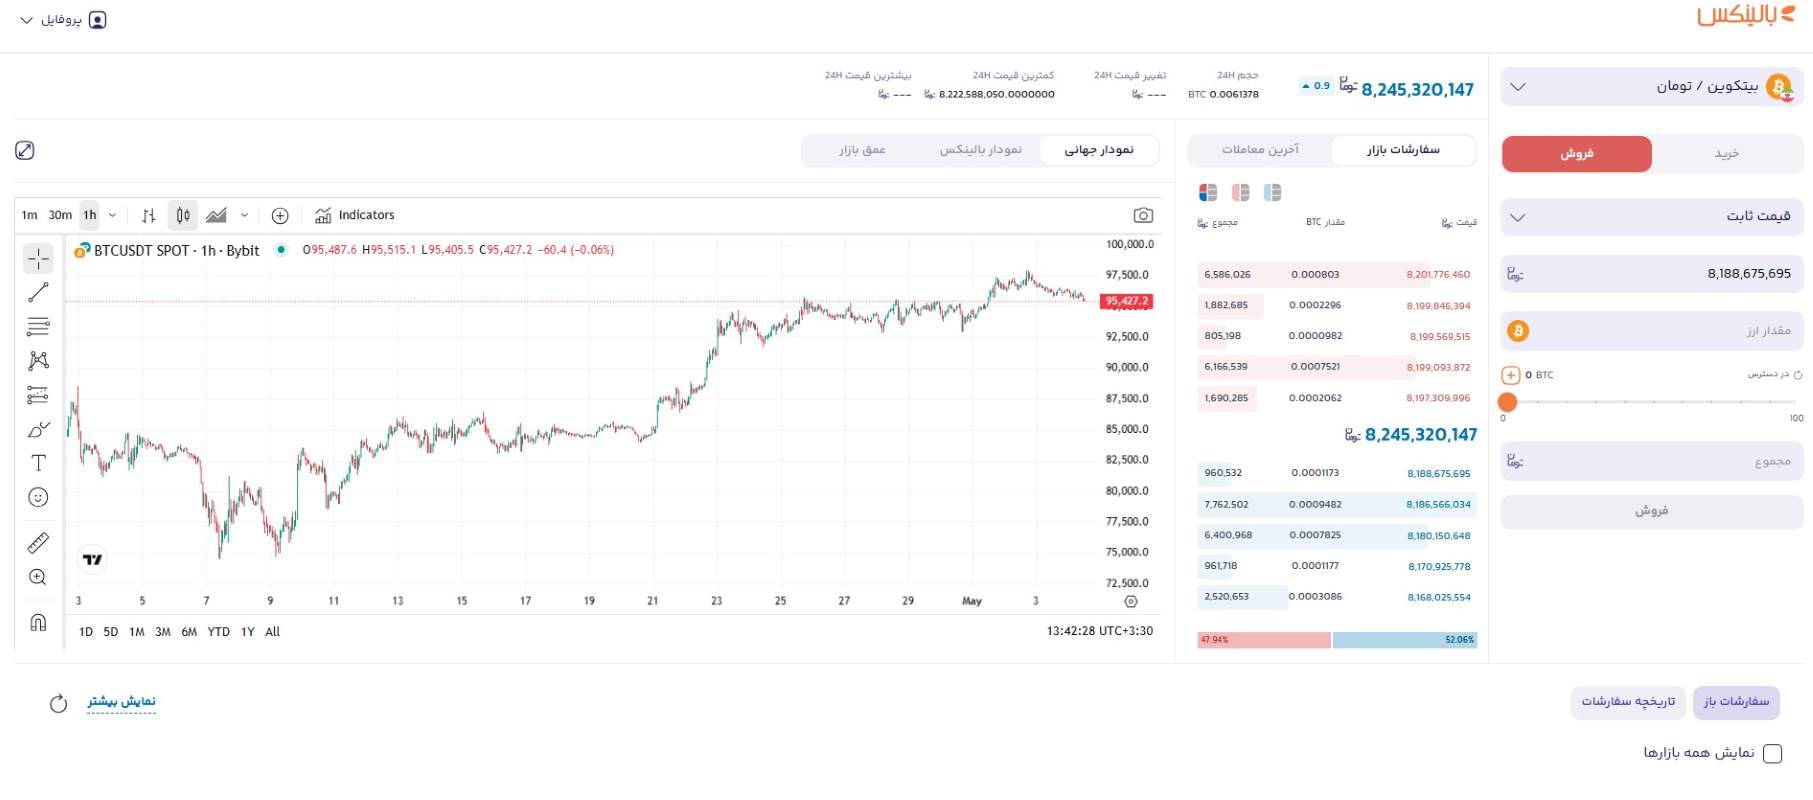Open the نمودار بالینکس chart tab

click(980, 150)
